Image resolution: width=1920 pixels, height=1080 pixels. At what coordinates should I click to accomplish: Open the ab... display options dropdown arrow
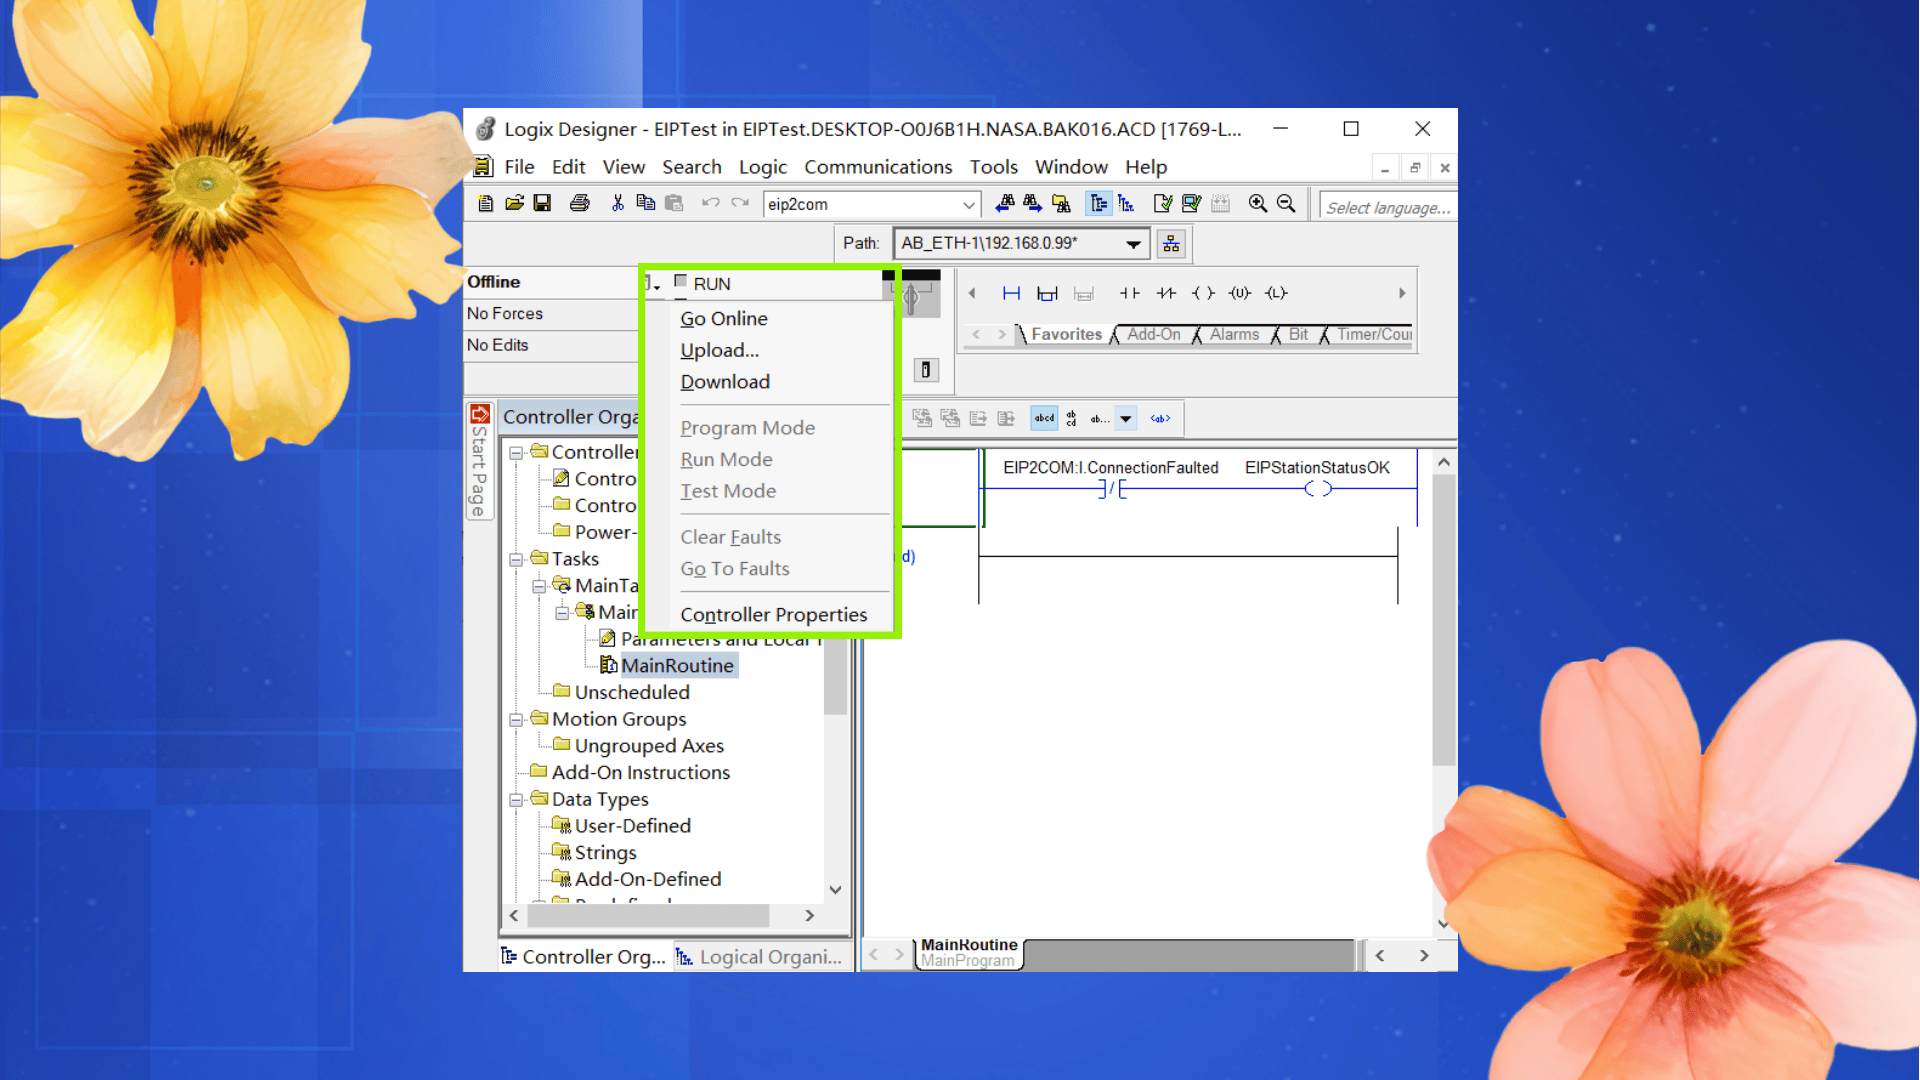[1126, 419]
